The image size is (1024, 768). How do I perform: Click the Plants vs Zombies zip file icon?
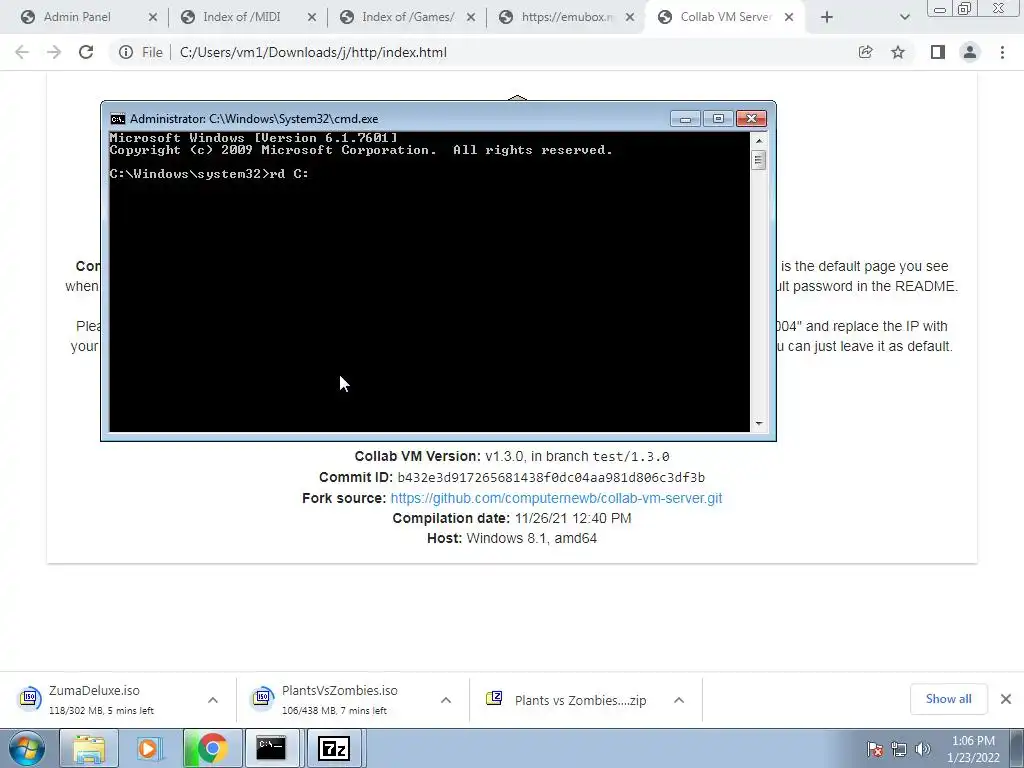pos(494,698)
